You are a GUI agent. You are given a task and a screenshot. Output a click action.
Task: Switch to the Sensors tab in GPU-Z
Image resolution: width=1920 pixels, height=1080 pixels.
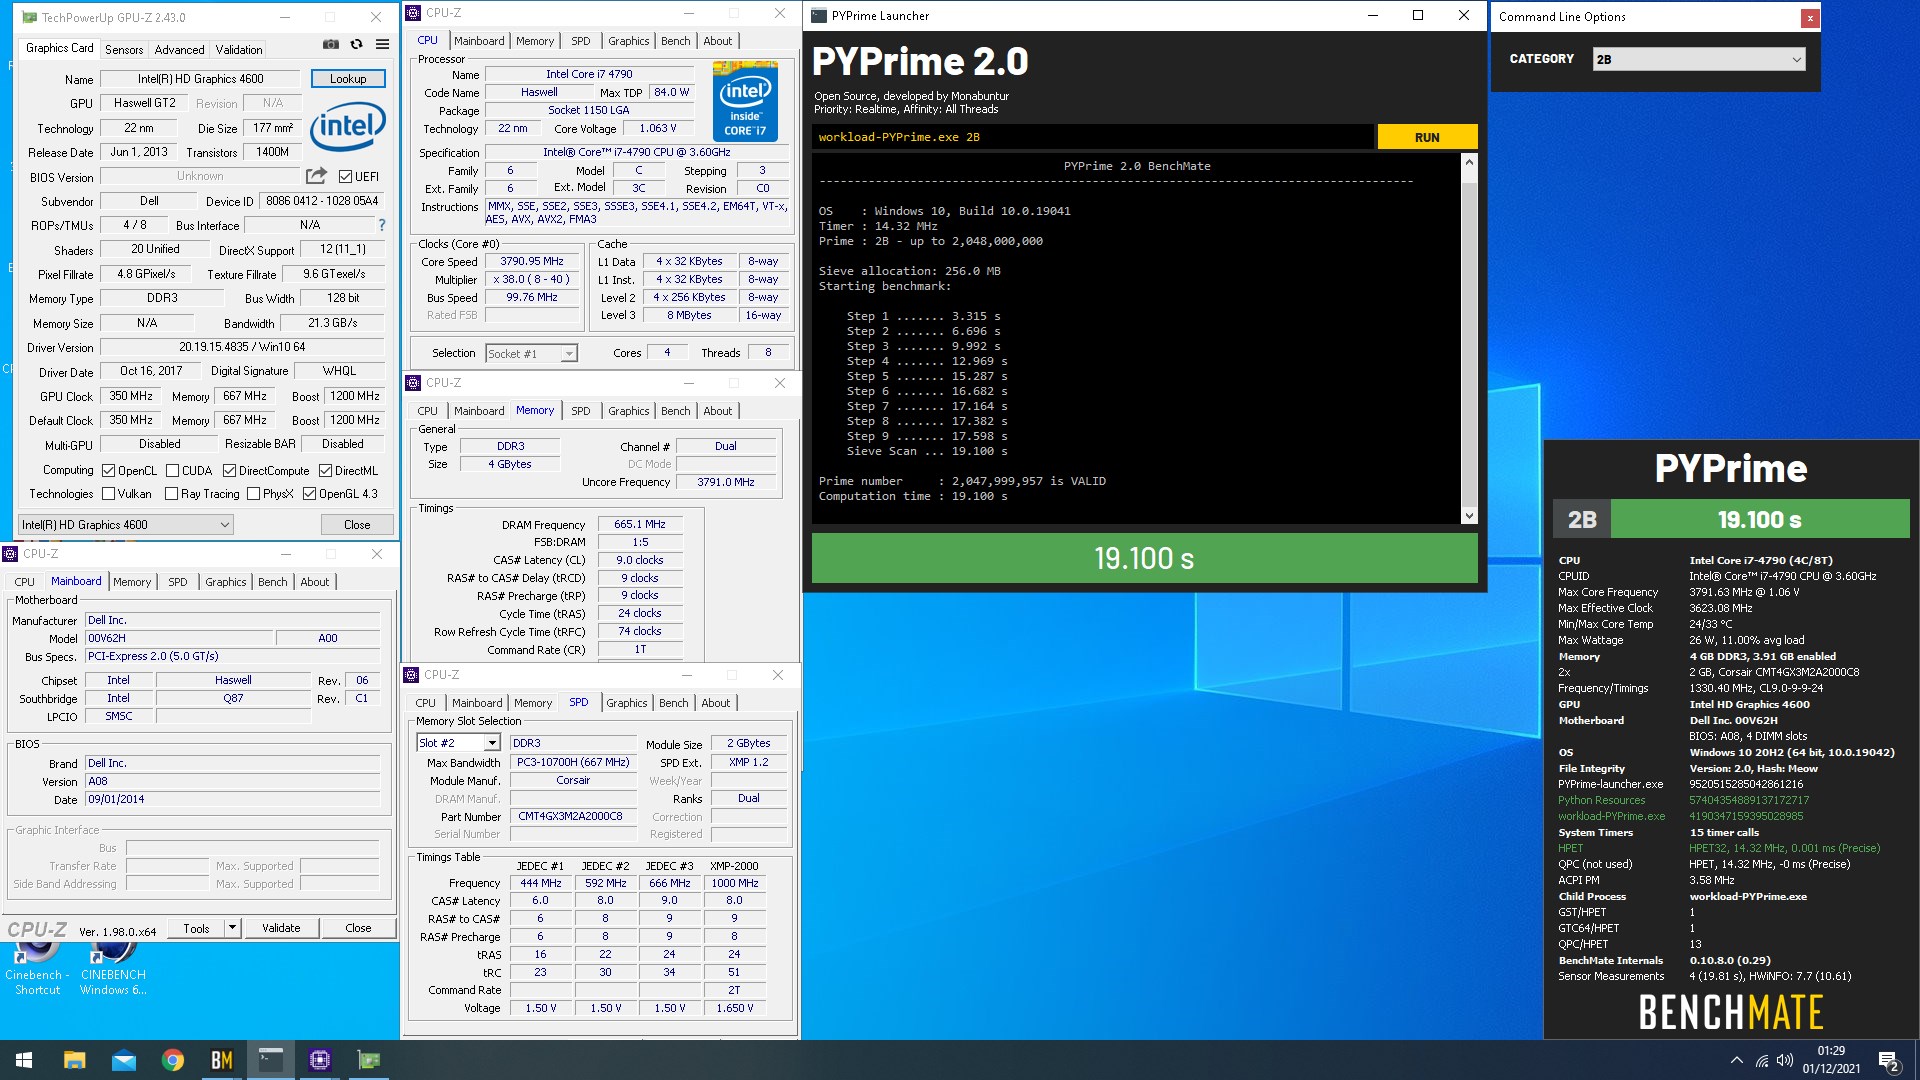(x=124, y=49)
